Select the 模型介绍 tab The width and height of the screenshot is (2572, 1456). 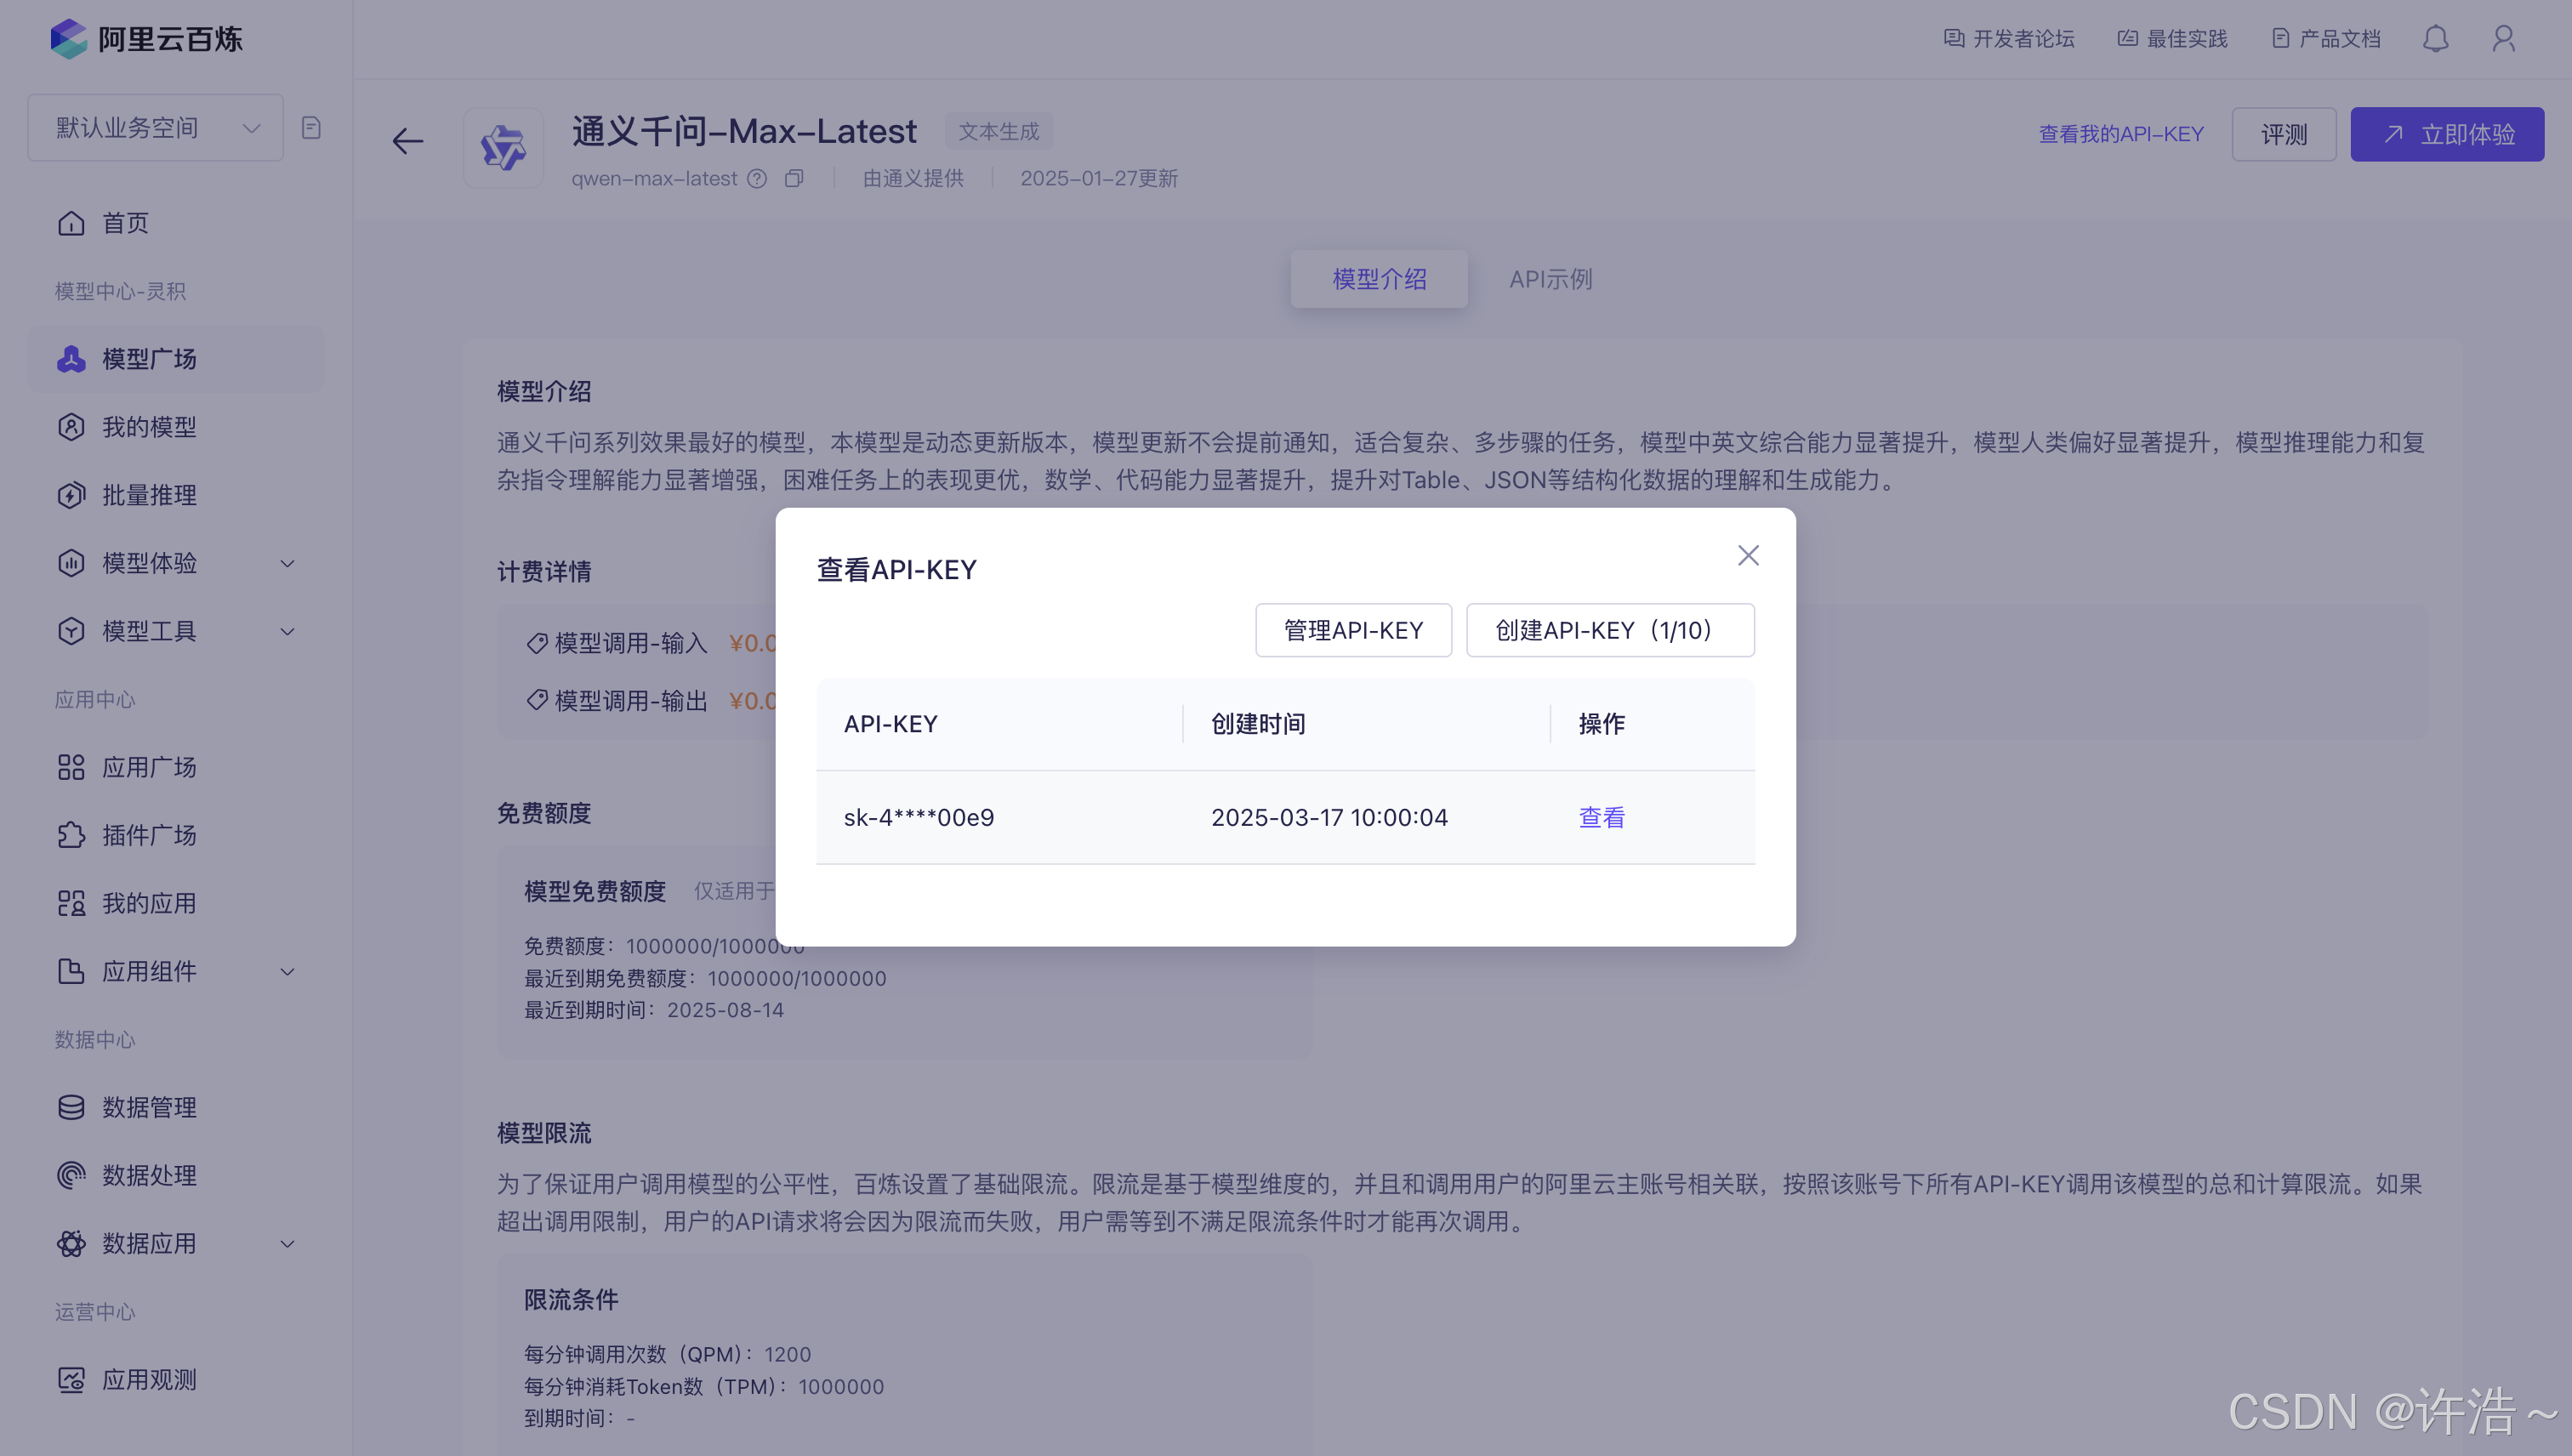(1379, 279)
